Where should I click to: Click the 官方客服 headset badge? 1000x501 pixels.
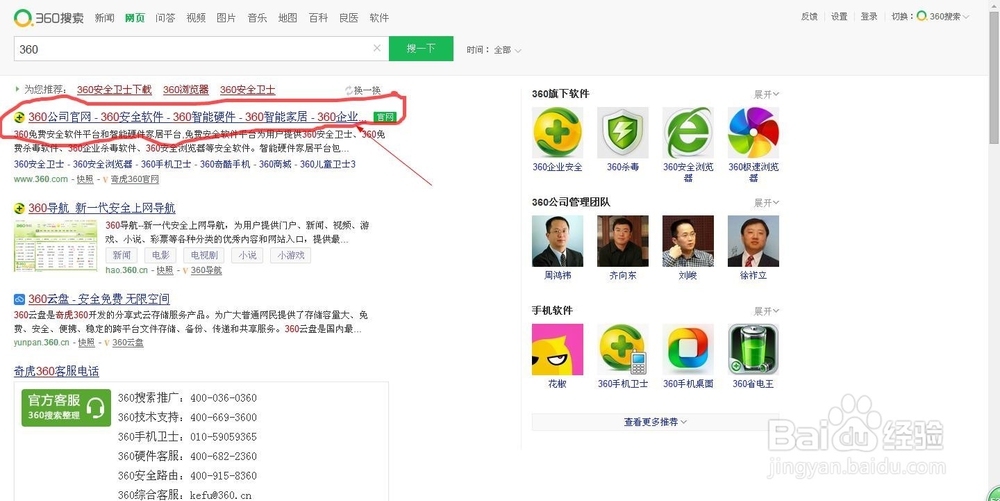coord(66,407)
